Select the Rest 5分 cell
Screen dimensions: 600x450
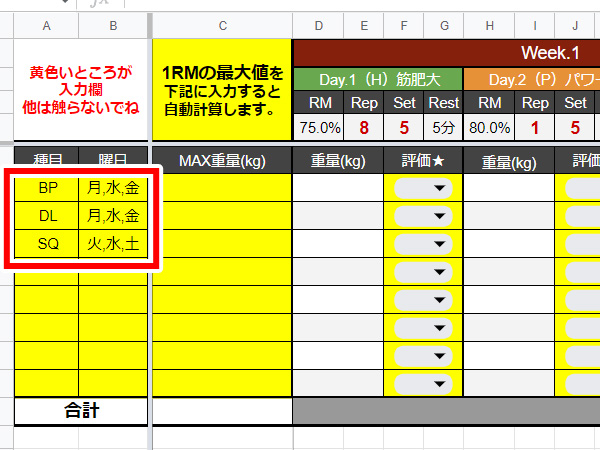click(443, 127)
